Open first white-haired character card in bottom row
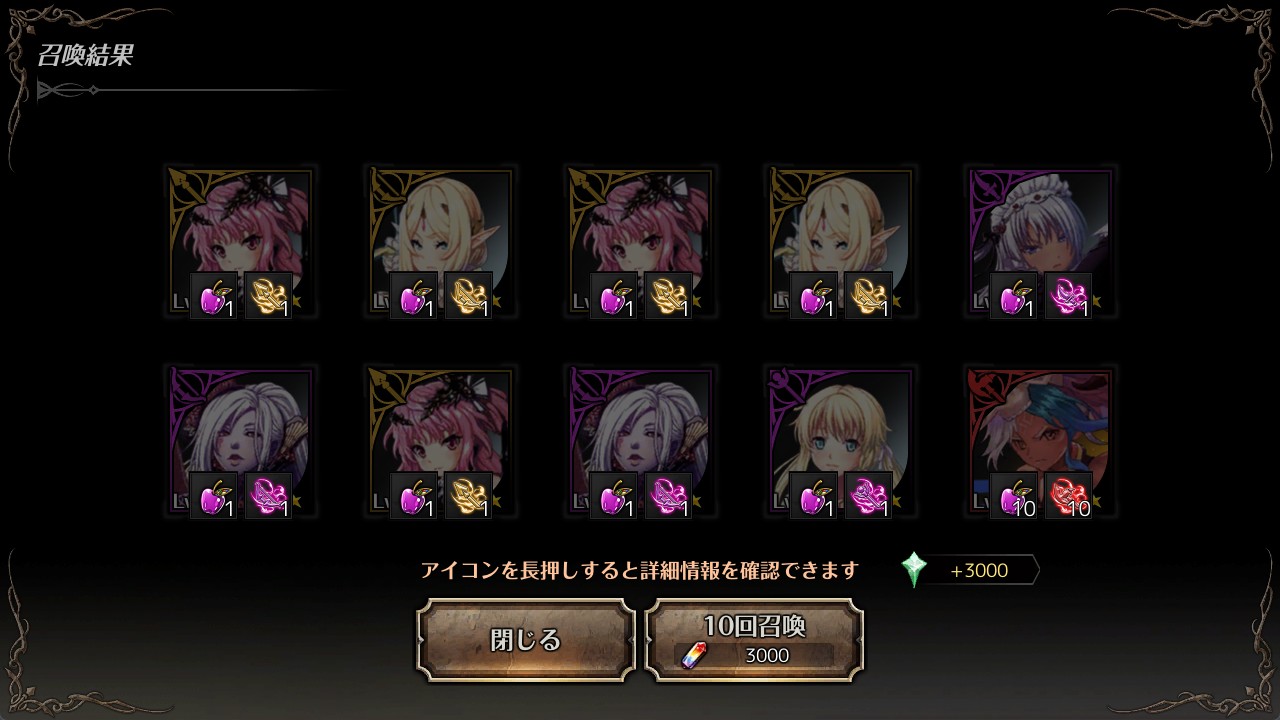1280x720 pixels. [x=240, y=442]
